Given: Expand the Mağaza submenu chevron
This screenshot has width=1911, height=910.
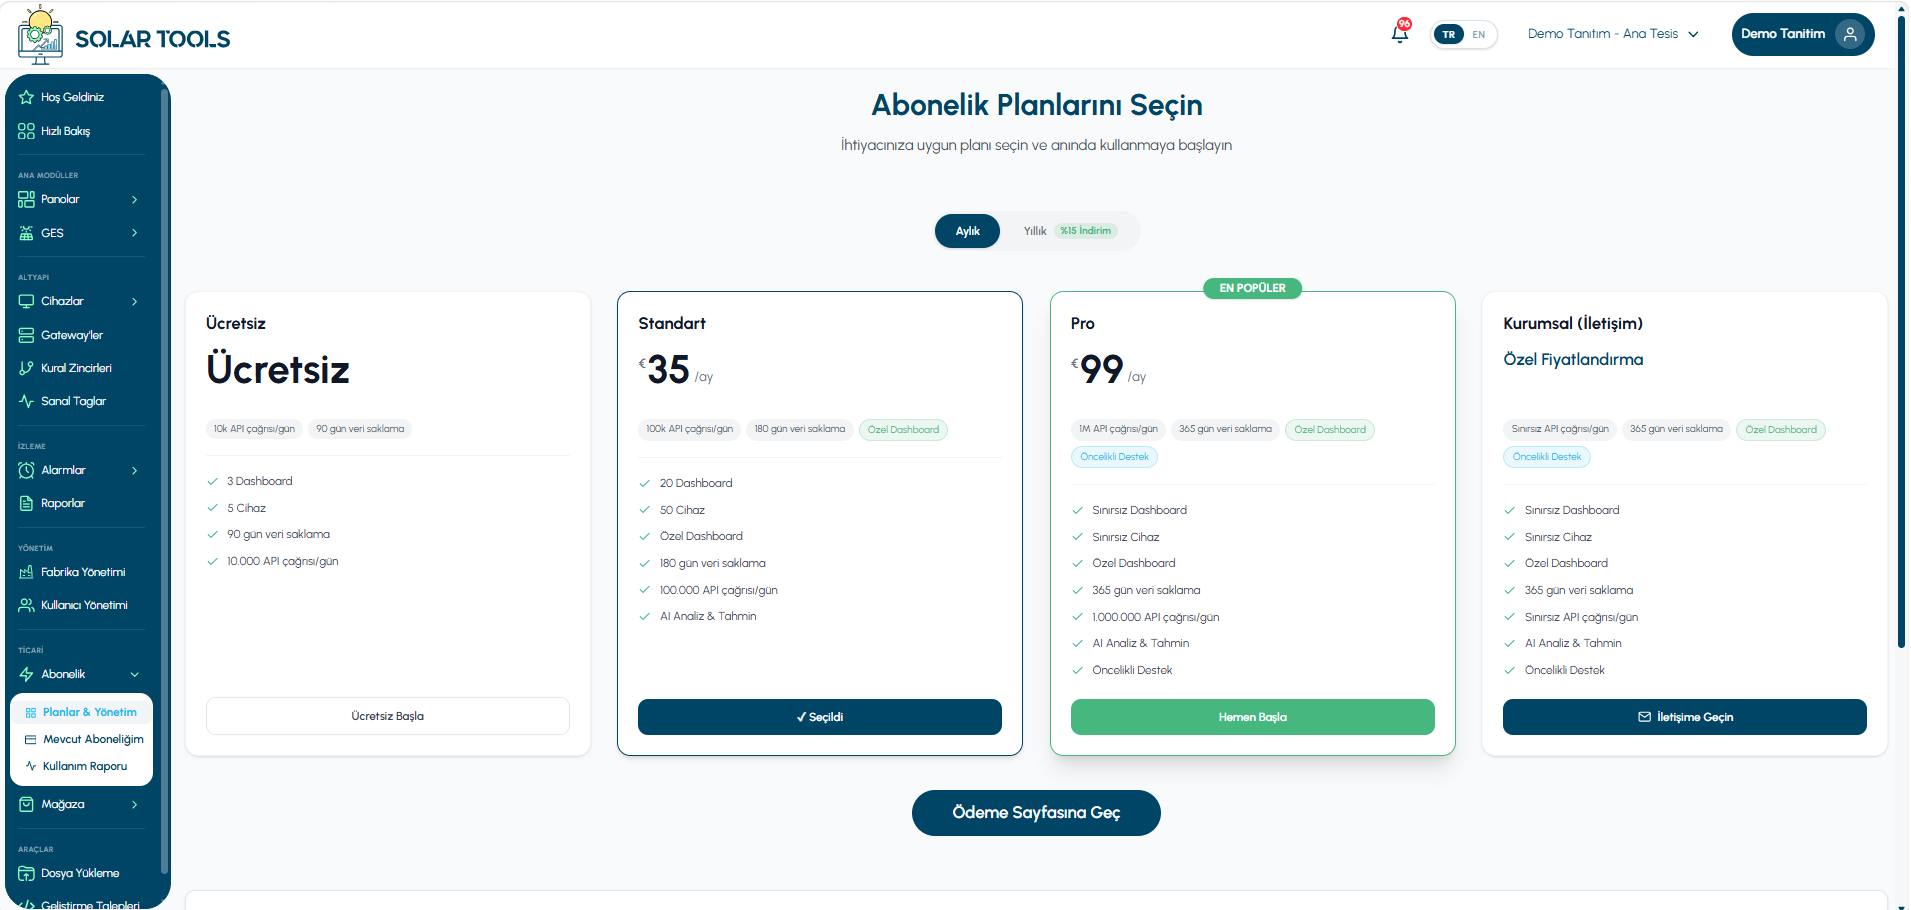Looking at the screenshot, I should point(134,804).
